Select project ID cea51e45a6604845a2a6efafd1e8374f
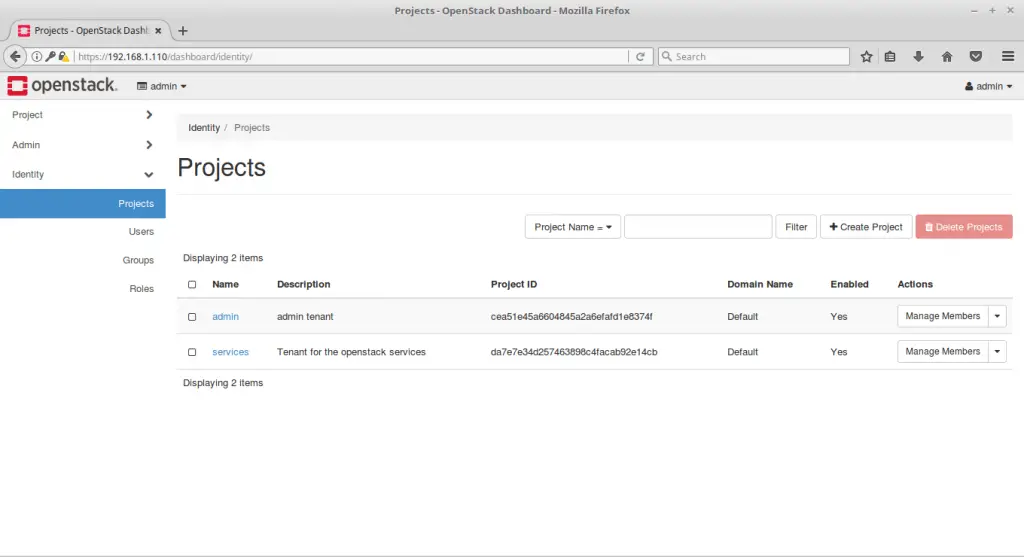Viewport: 1024px width, 557px height. (571, 317)
